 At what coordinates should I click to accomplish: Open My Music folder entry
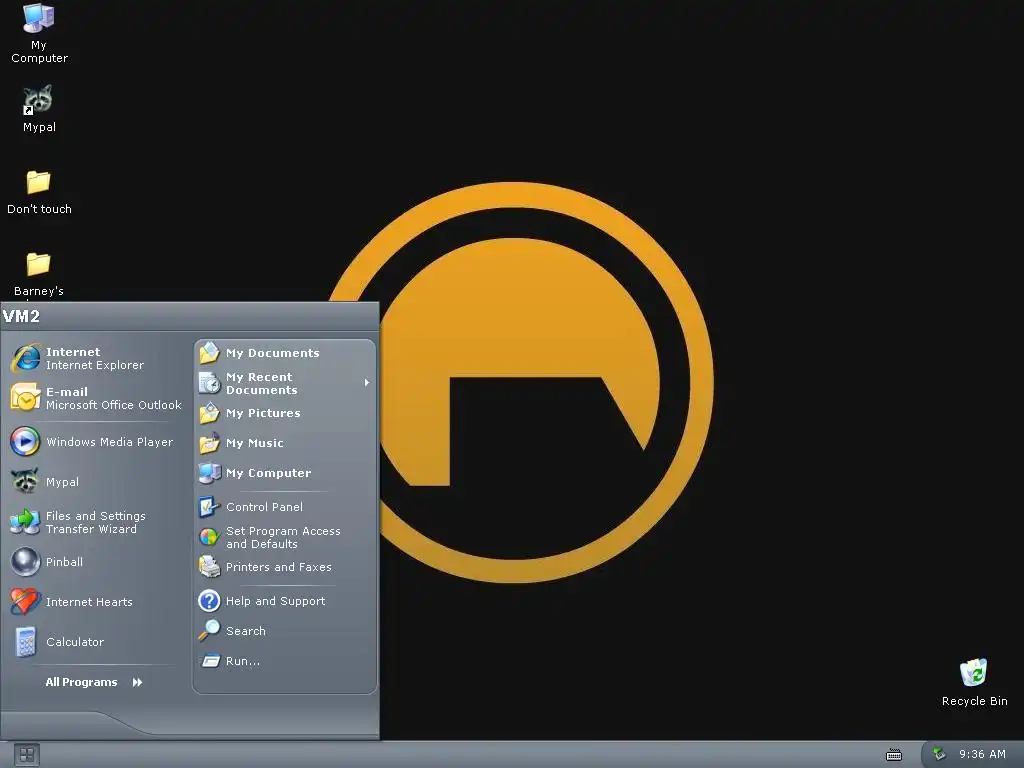285,443
